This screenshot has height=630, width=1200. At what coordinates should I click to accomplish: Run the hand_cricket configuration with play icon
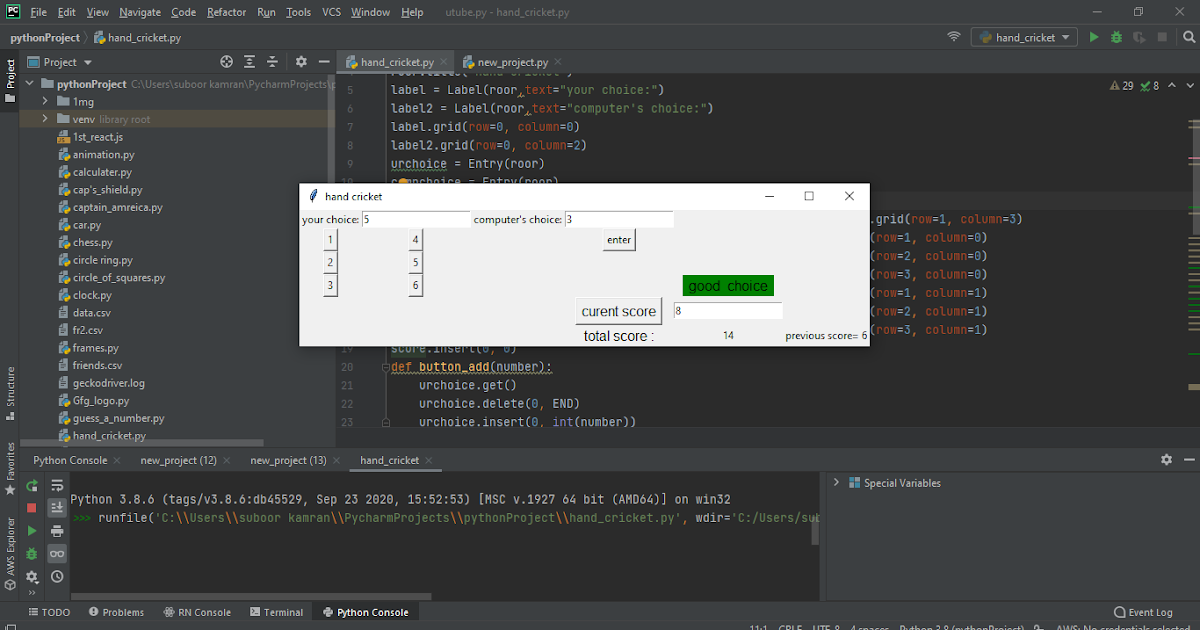coord(1093,36)
